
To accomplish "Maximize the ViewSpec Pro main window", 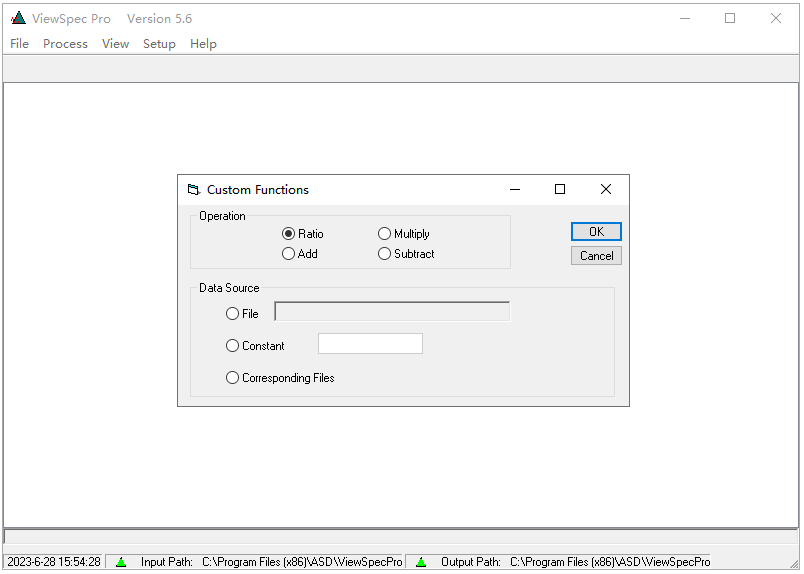I will tap(730, 18).
